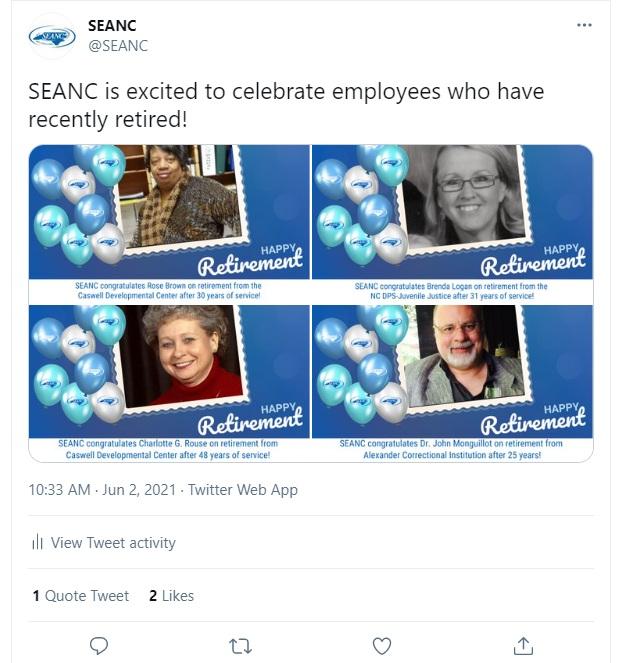Open Charlotte G. Rouse retirement image

coord(169,384)
